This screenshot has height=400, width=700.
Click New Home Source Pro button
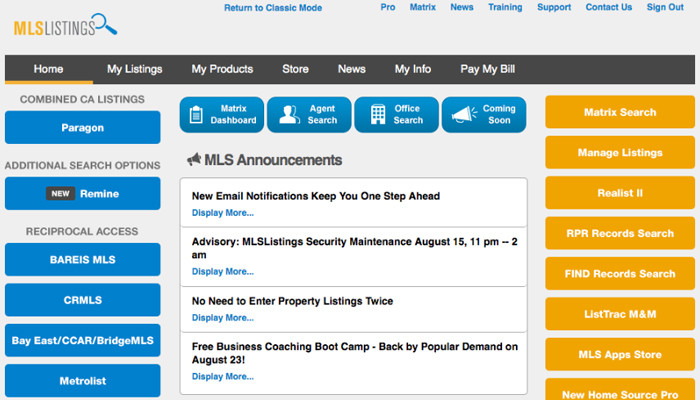pyautogui.click(x=620, y=389)
